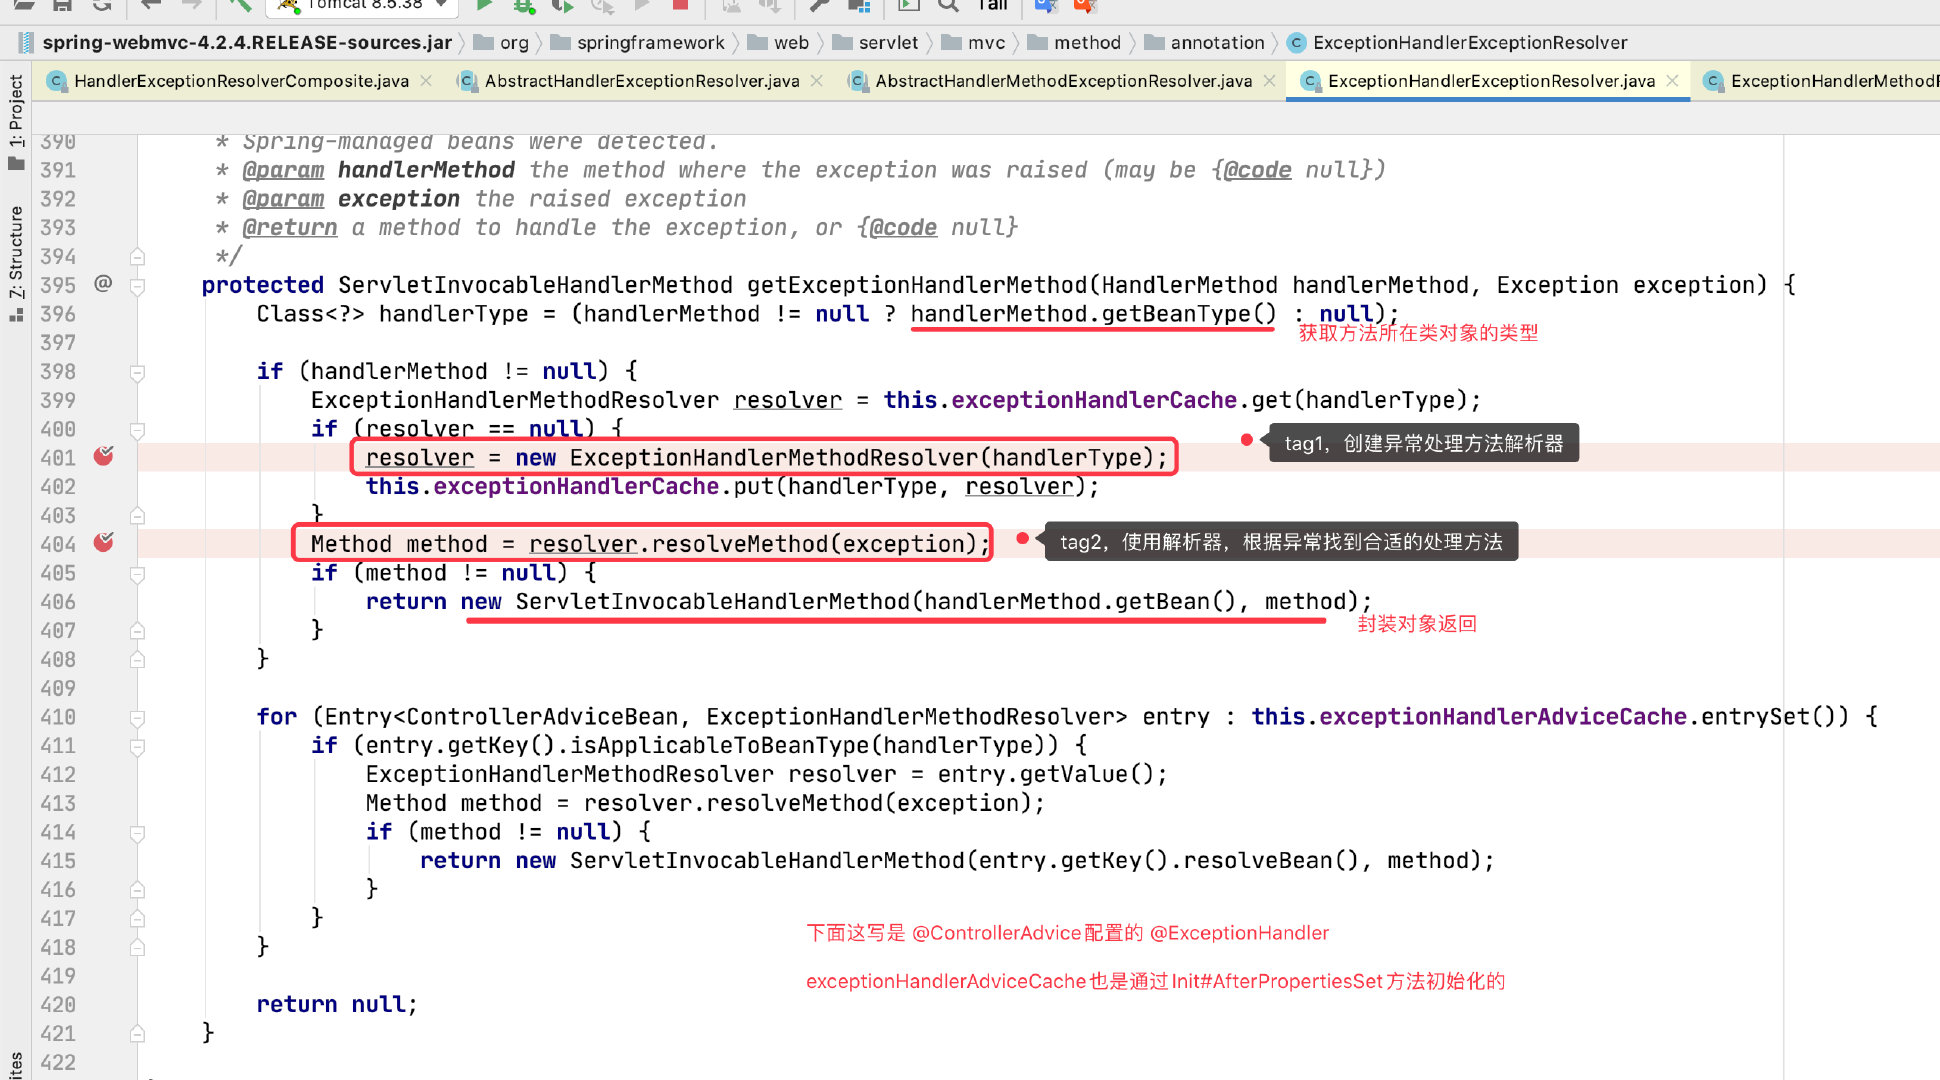The width and height of the screenshot is (1940, 1080).
Task: Click line number 420 in the gutter
Action: [x=58, y=1004]
